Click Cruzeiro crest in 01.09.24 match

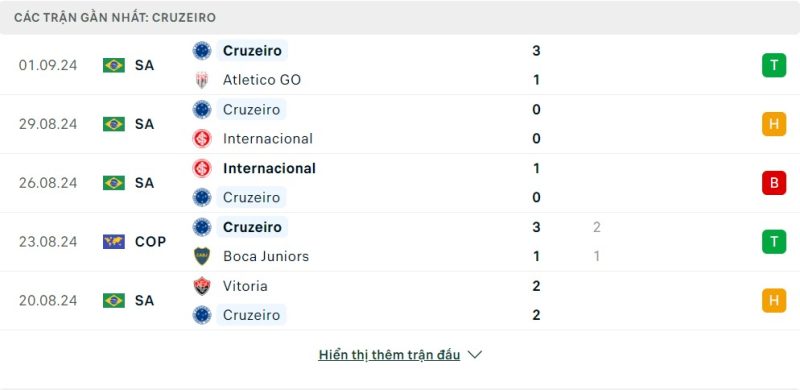[202, 51]
